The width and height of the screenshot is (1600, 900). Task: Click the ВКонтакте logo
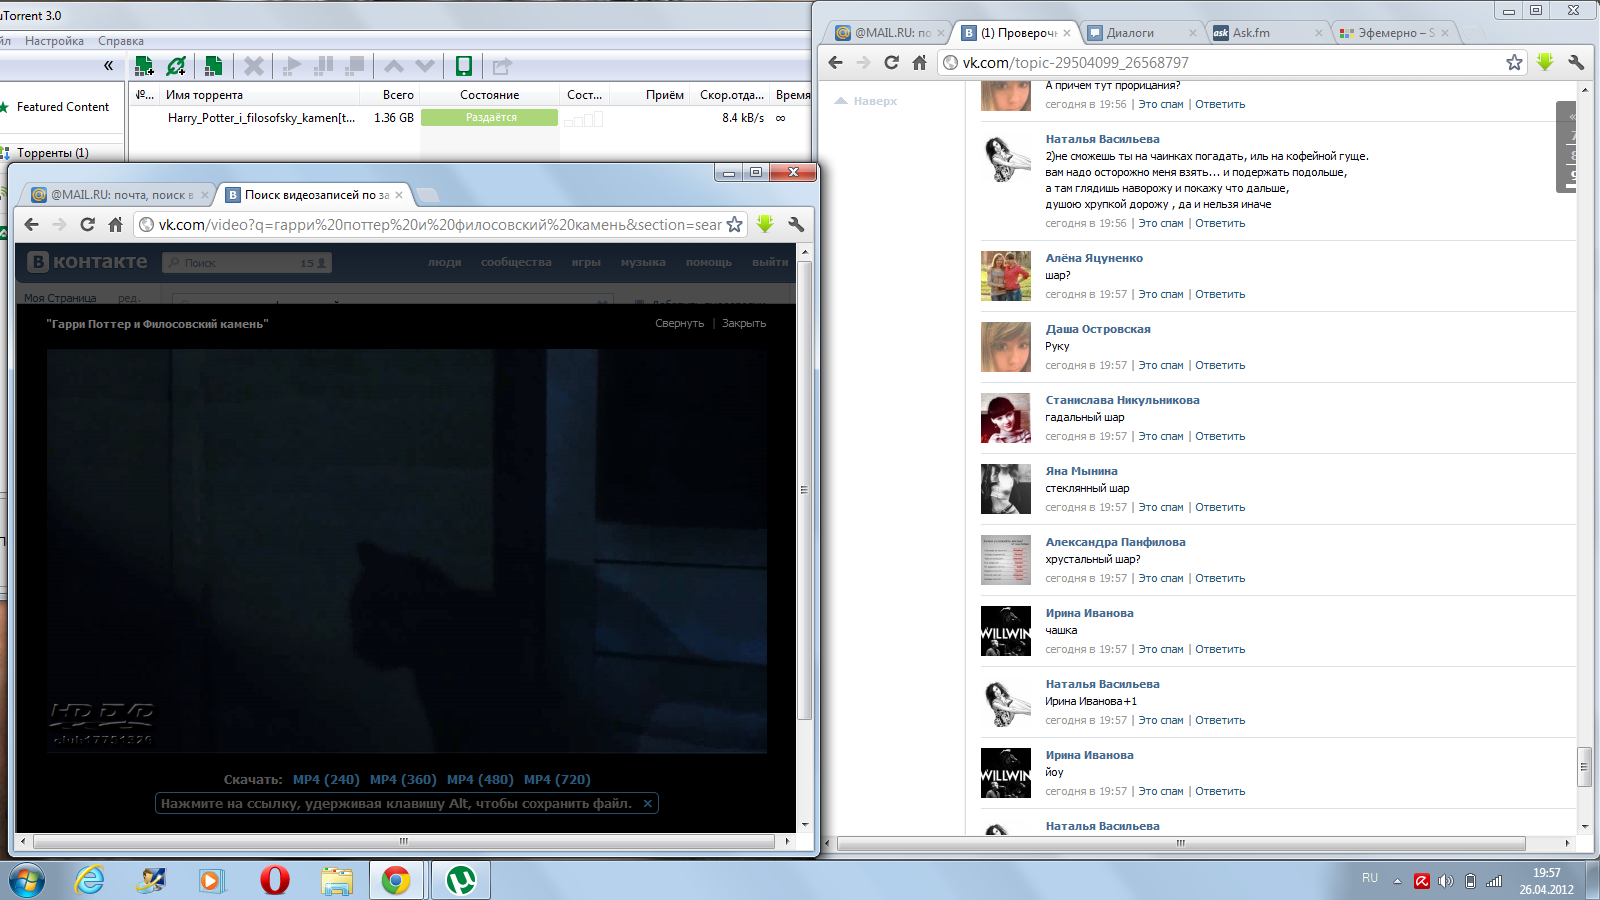[88, 262]
